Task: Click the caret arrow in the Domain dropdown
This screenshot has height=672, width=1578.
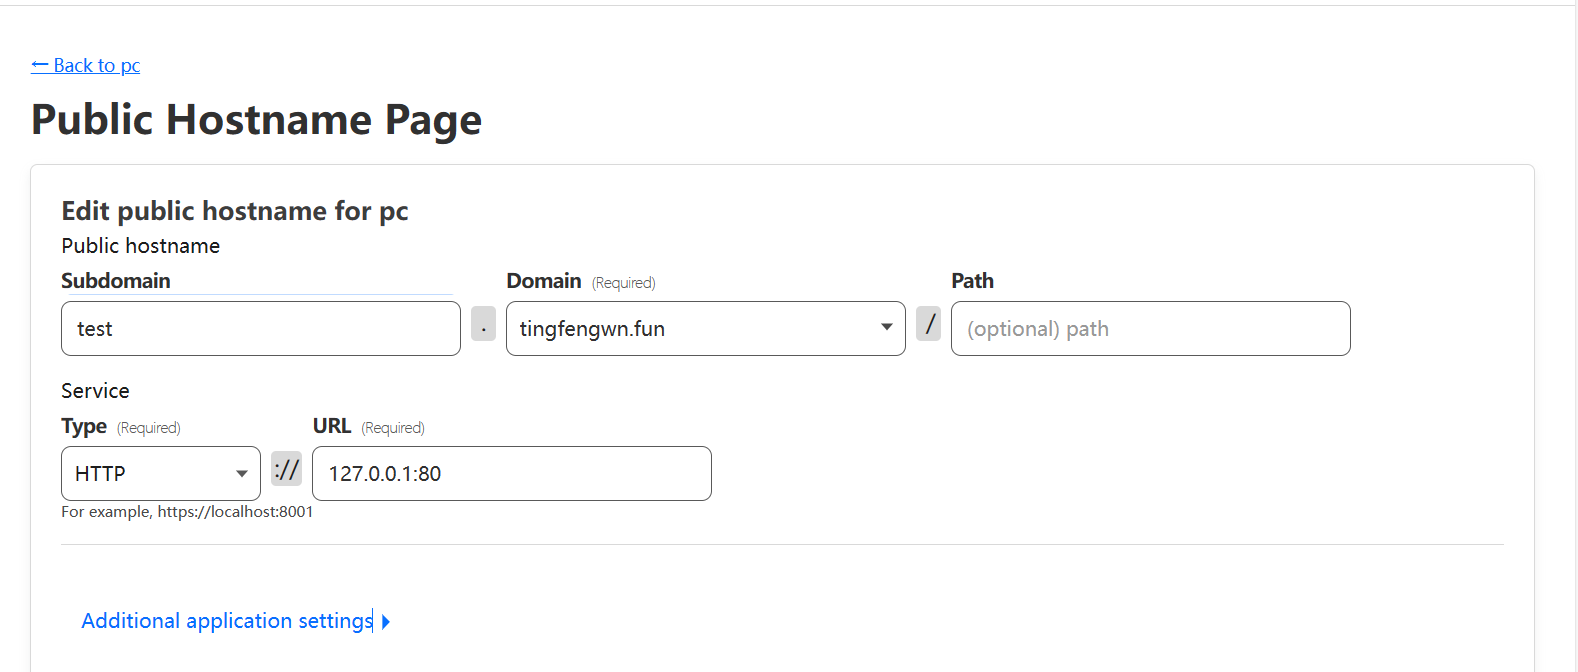Action: coord(886,328)
